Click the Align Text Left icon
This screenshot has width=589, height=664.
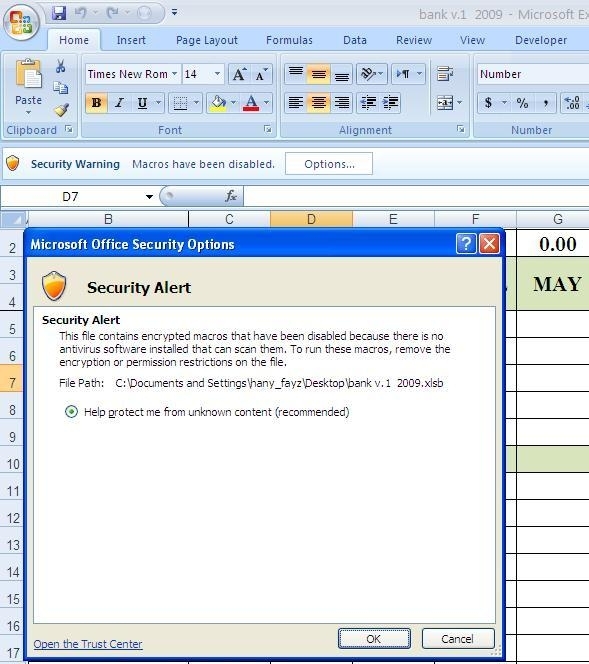click(x=296, y=103)
